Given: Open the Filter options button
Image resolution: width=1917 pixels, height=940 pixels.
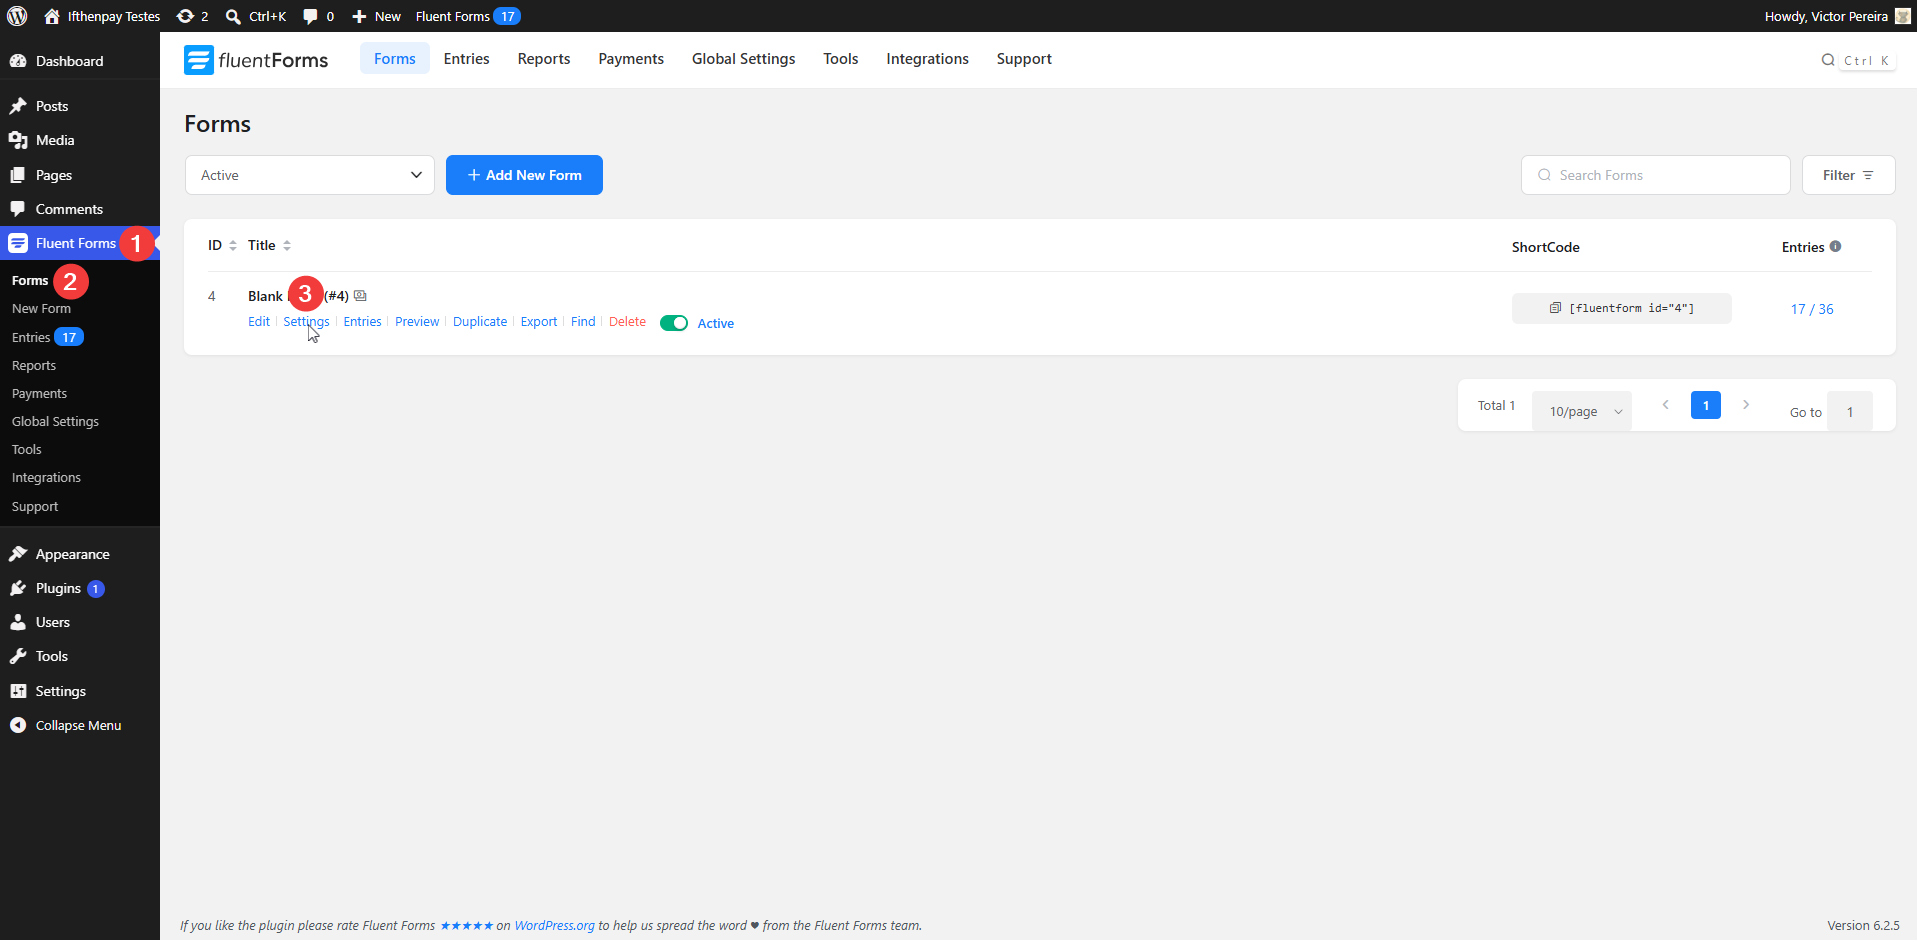Looking at the screenshot, I should tap(1848, 175).
